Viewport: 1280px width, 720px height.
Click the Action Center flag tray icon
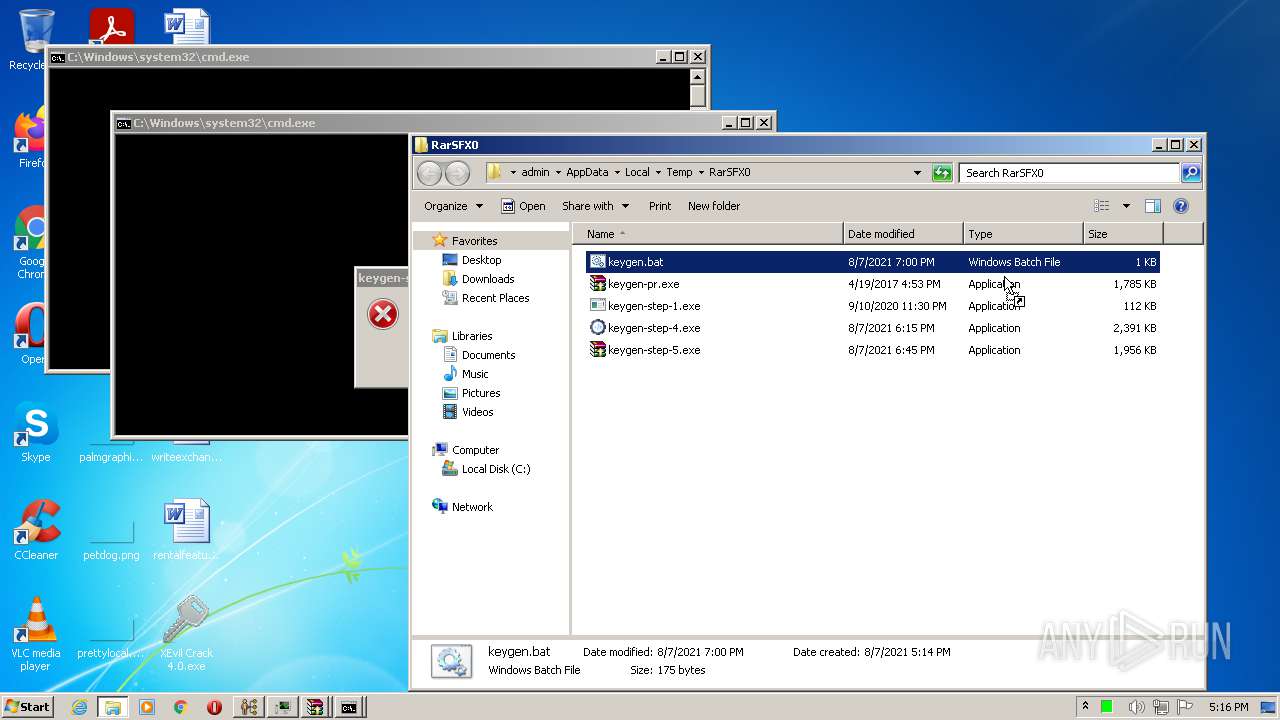(x=1185, y=707)
